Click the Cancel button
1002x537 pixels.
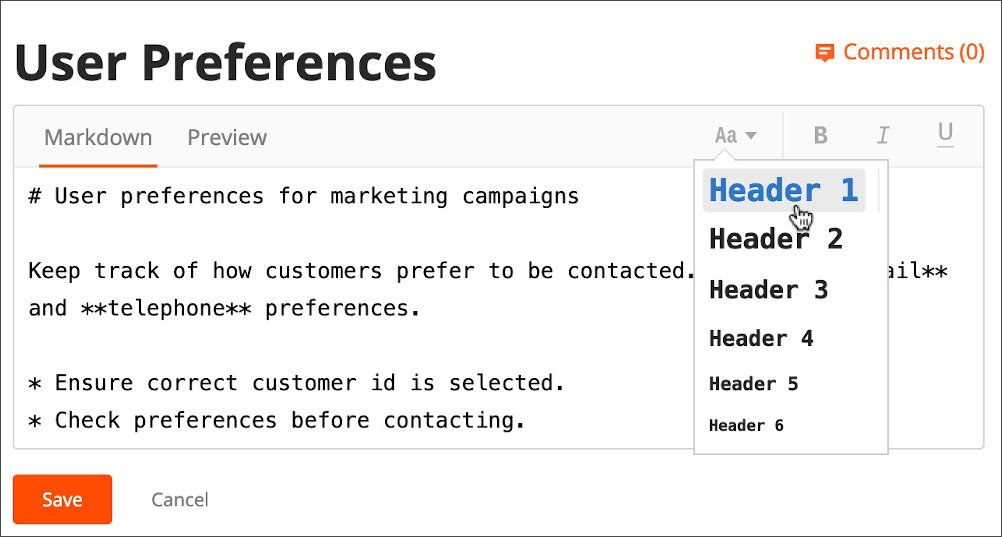(x=180, y=500)
